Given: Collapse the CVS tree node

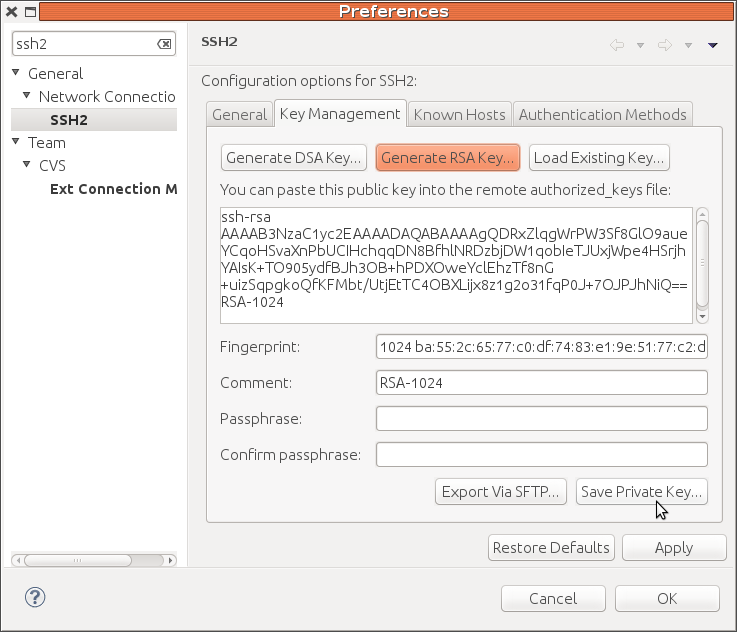Looking at the screenshot, I should [x=27, y=164].
